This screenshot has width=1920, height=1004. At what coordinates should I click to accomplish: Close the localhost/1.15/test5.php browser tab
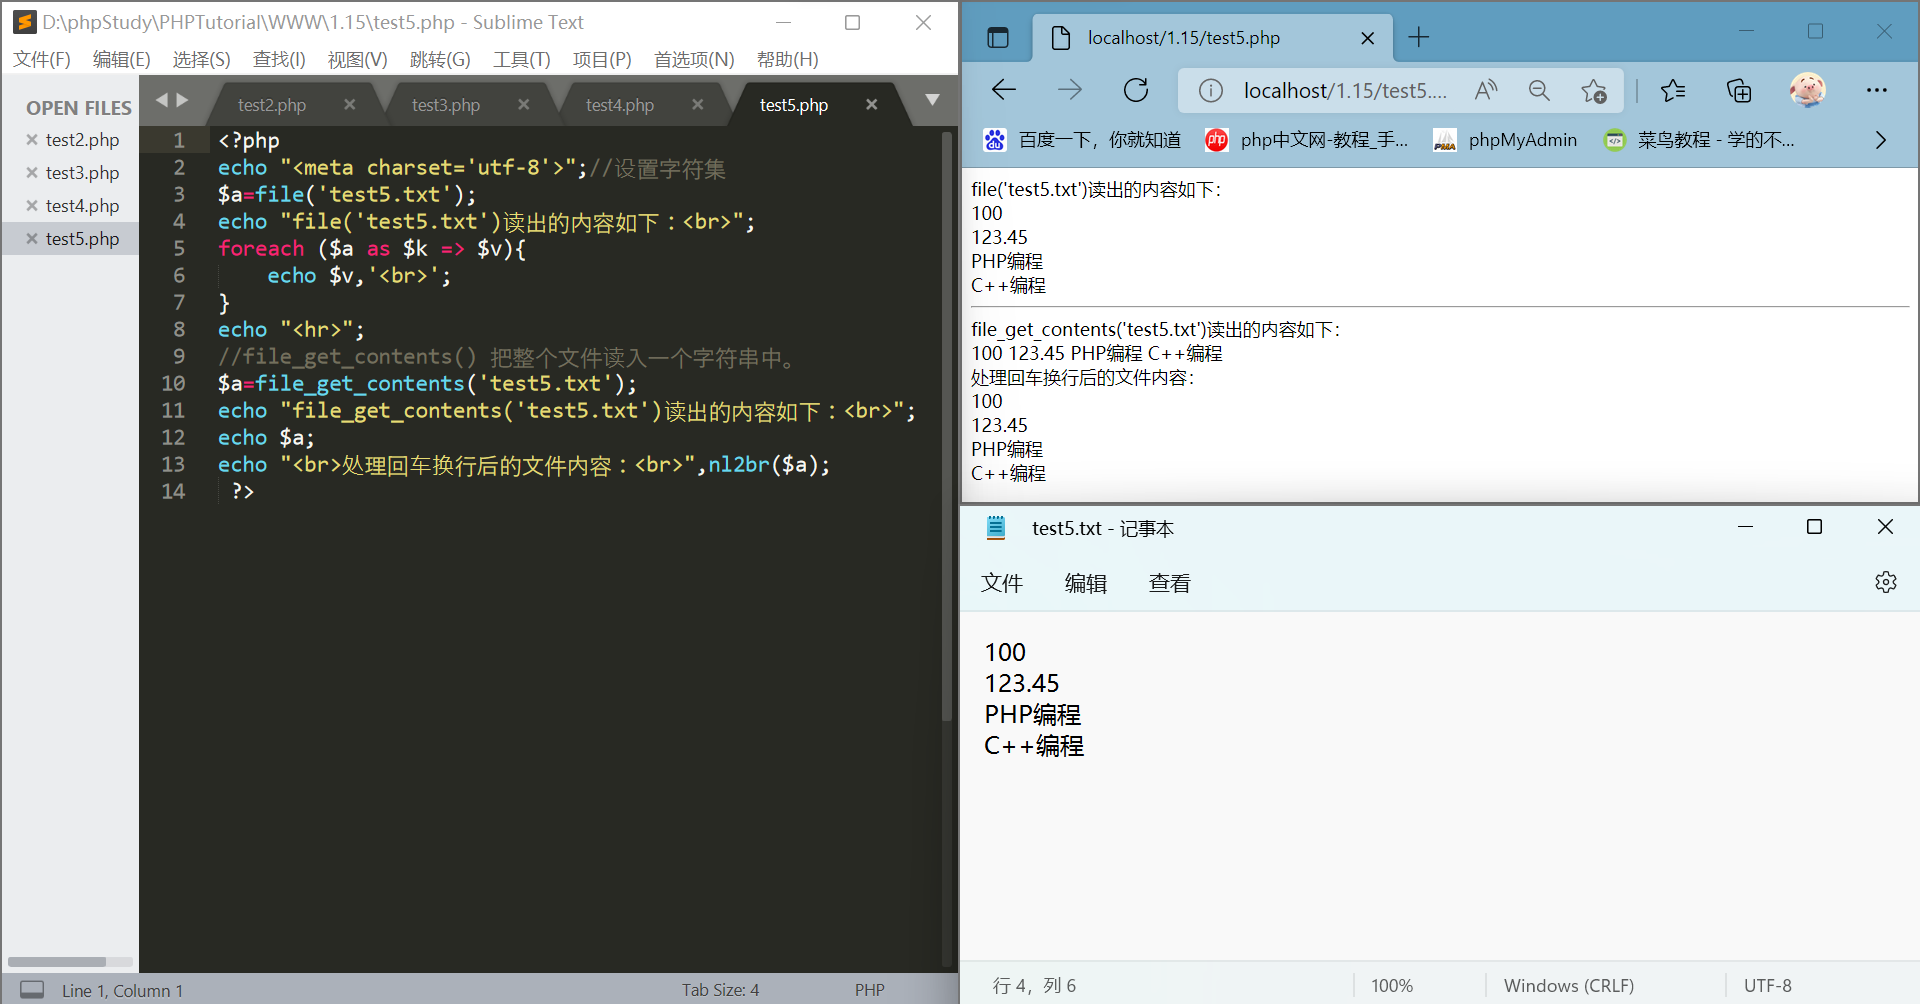[x=1368, y=38]
